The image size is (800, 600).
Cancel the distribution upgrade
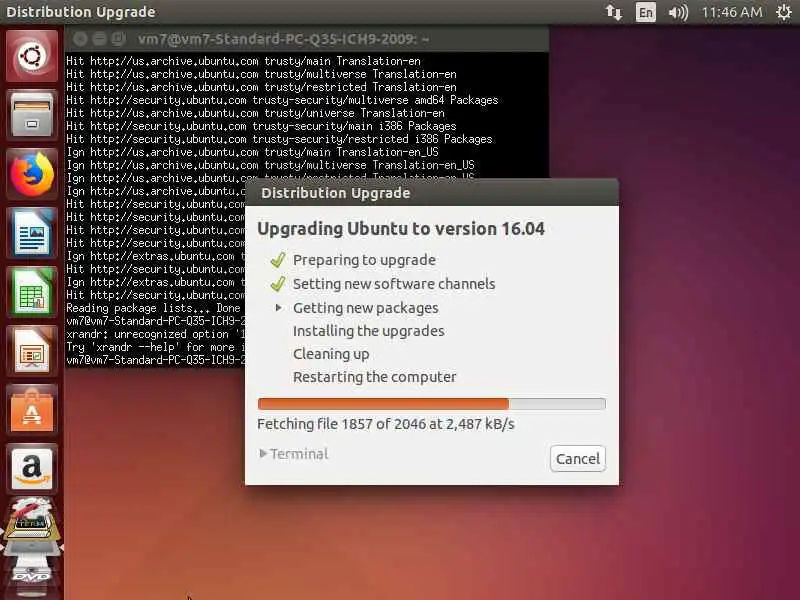[578, 459]
